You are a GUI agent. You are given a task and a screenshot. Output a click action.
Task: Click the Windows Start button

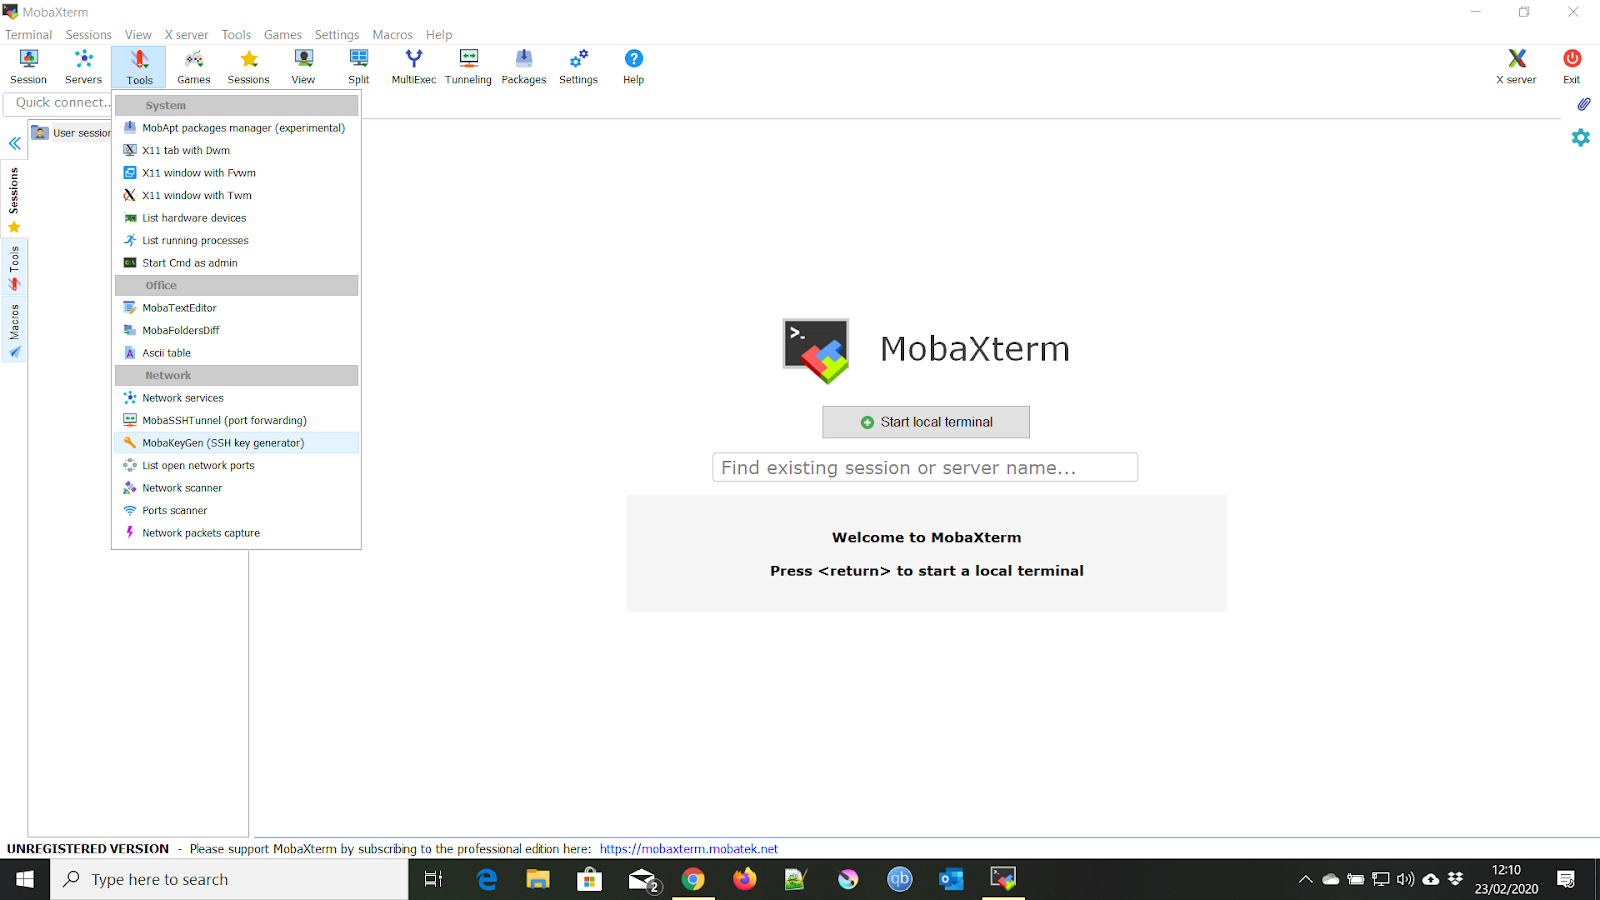coord(25,879)
